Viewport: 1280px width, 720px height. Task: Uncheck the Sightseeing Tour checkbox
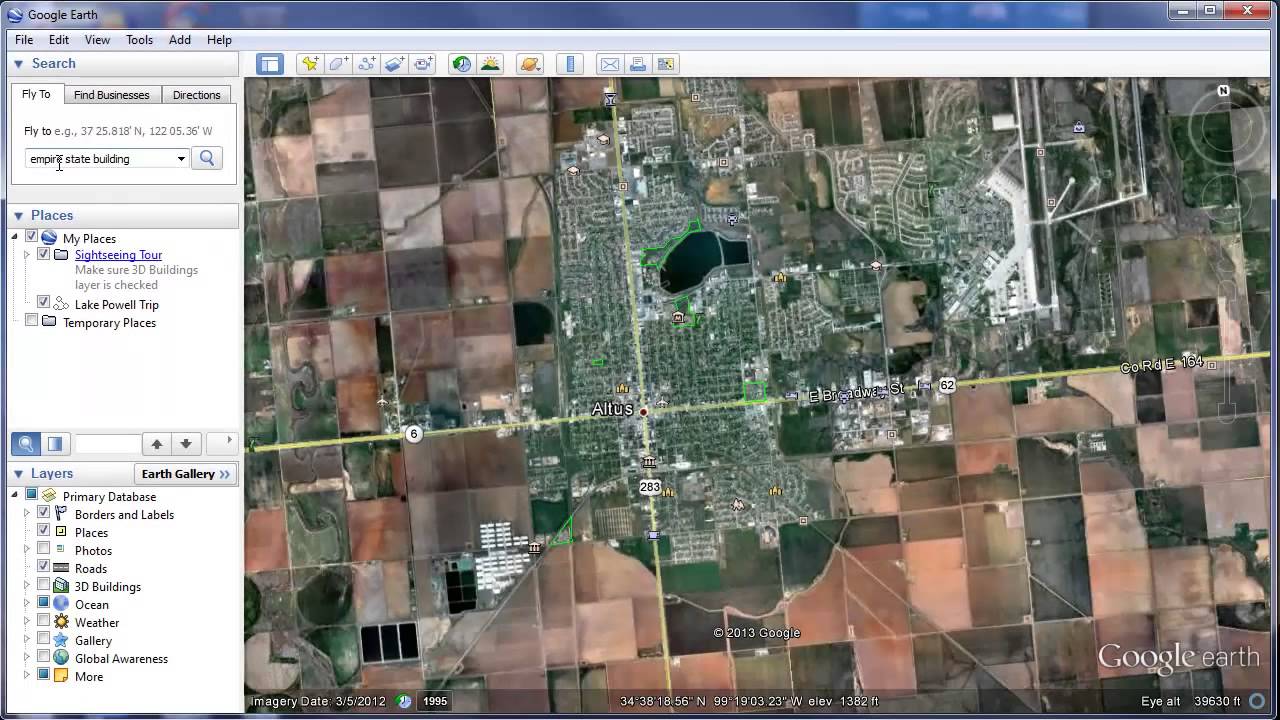pos(43,254)
